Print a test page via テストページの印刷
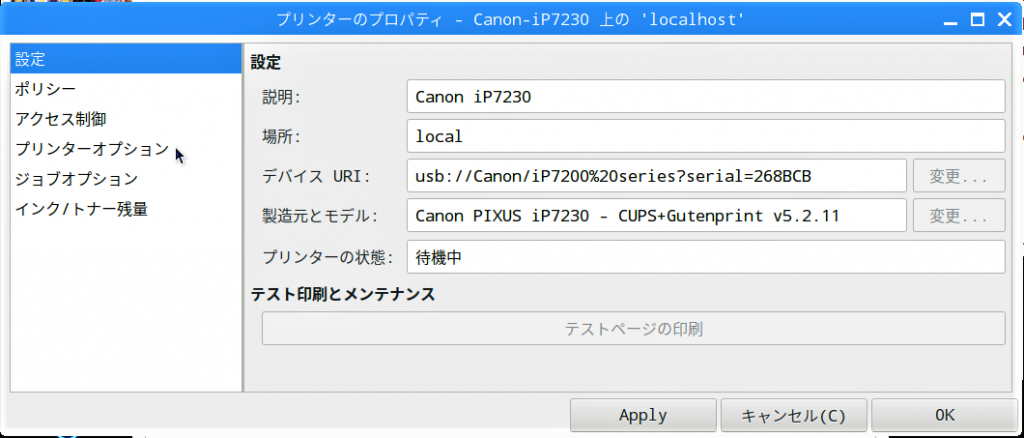This screenshot has width=1024, height=438. (x=633, y=328)
